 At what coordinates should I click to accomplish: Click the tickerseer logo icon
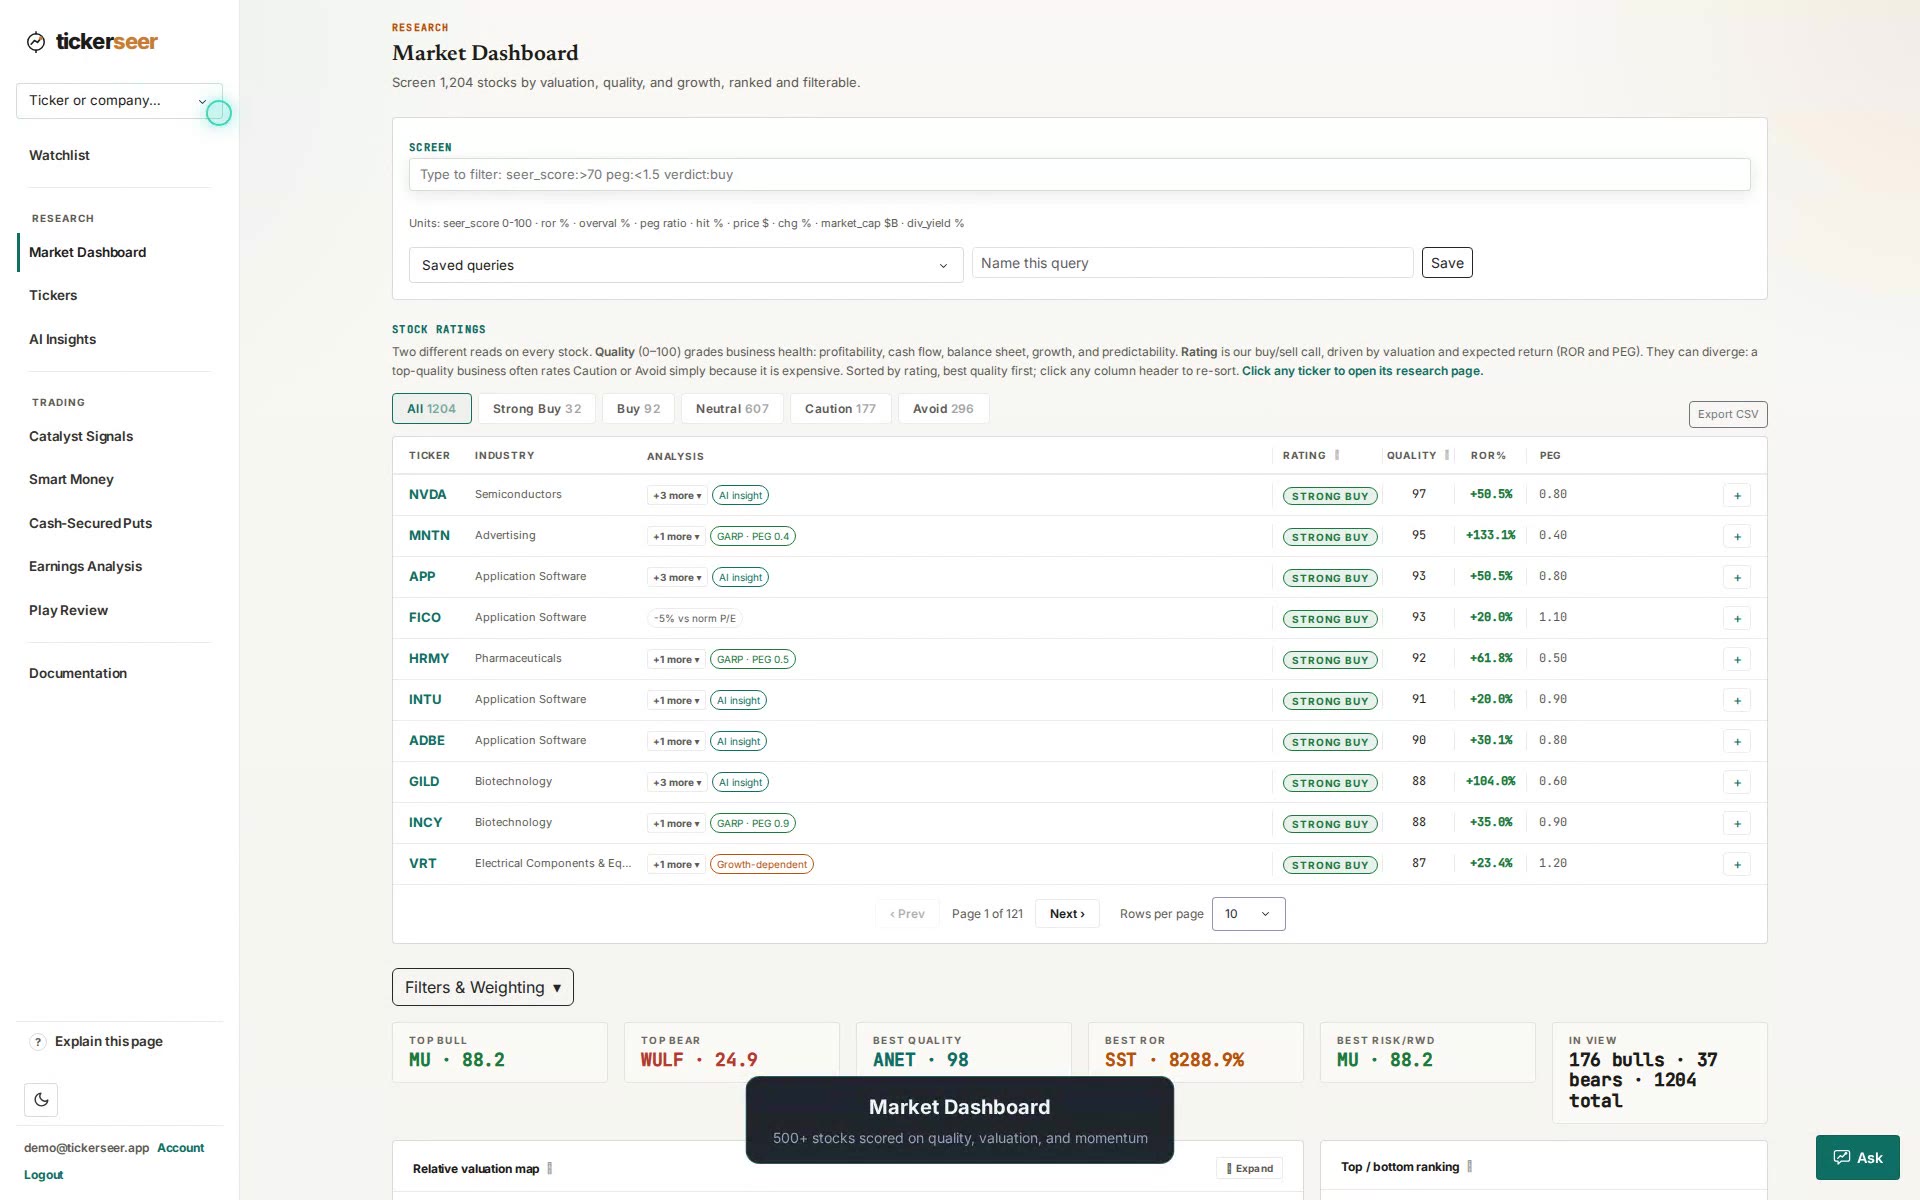point(36,42)
